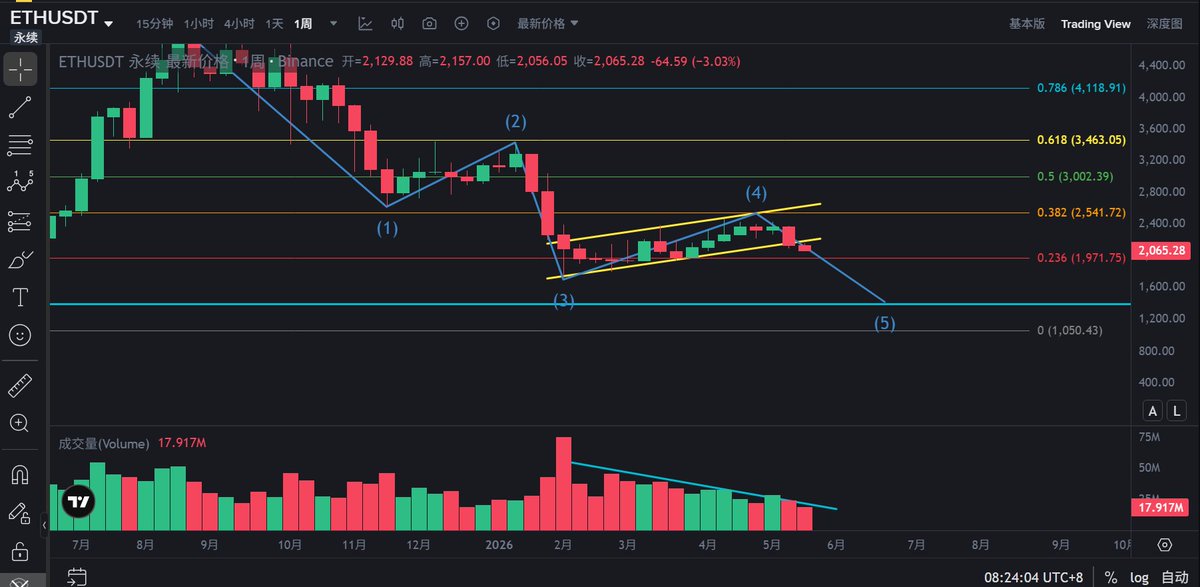Toggle log scale at bottom bar
This screenshot has width=1200, height=587.
click(x=1138, y=578)
